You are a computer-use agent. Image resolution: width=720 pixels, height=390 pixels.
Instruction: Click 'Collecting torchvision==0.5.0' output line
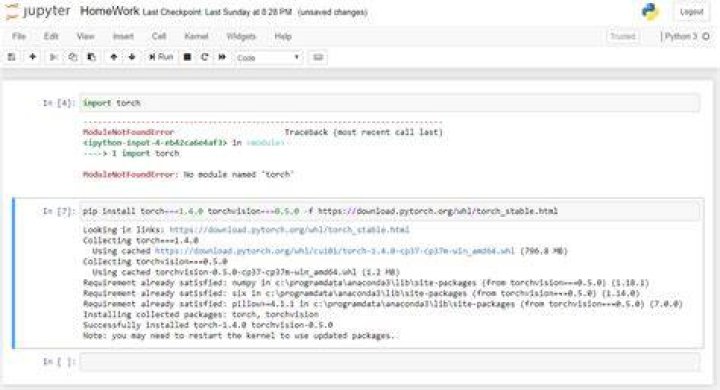point(155,261)
